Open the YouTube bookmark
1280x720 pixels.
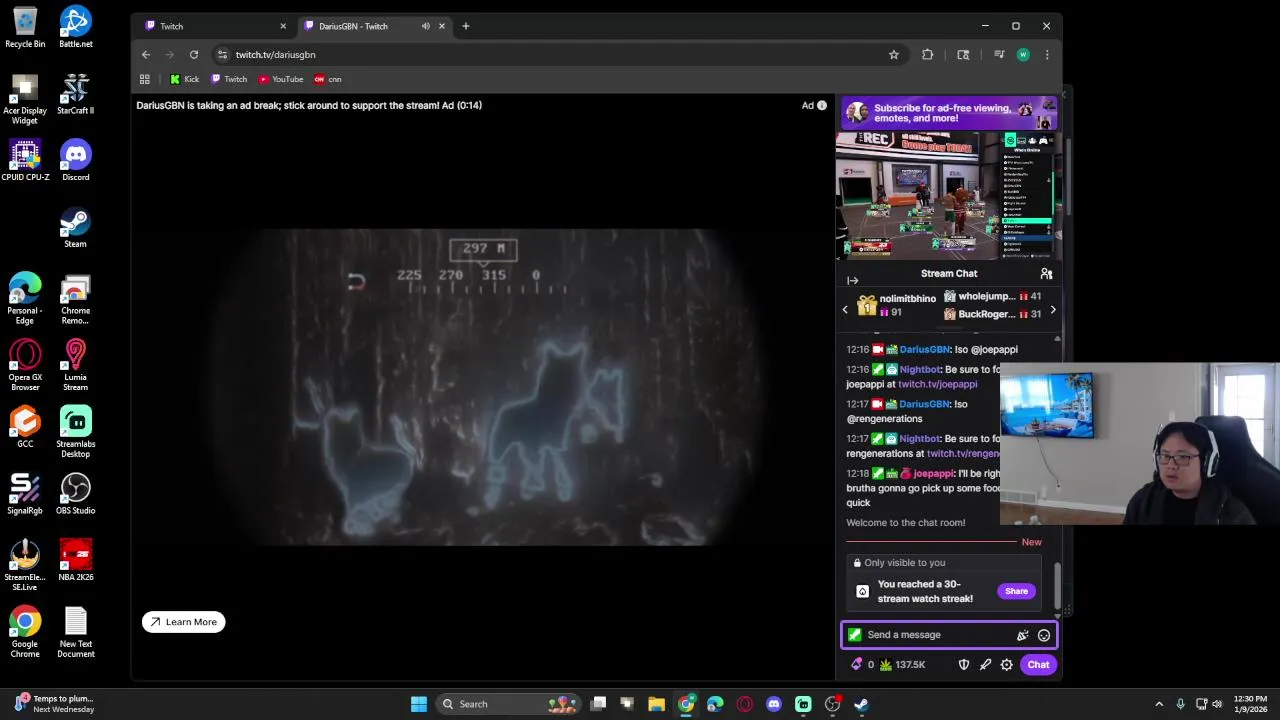click(x=281, y=79)
